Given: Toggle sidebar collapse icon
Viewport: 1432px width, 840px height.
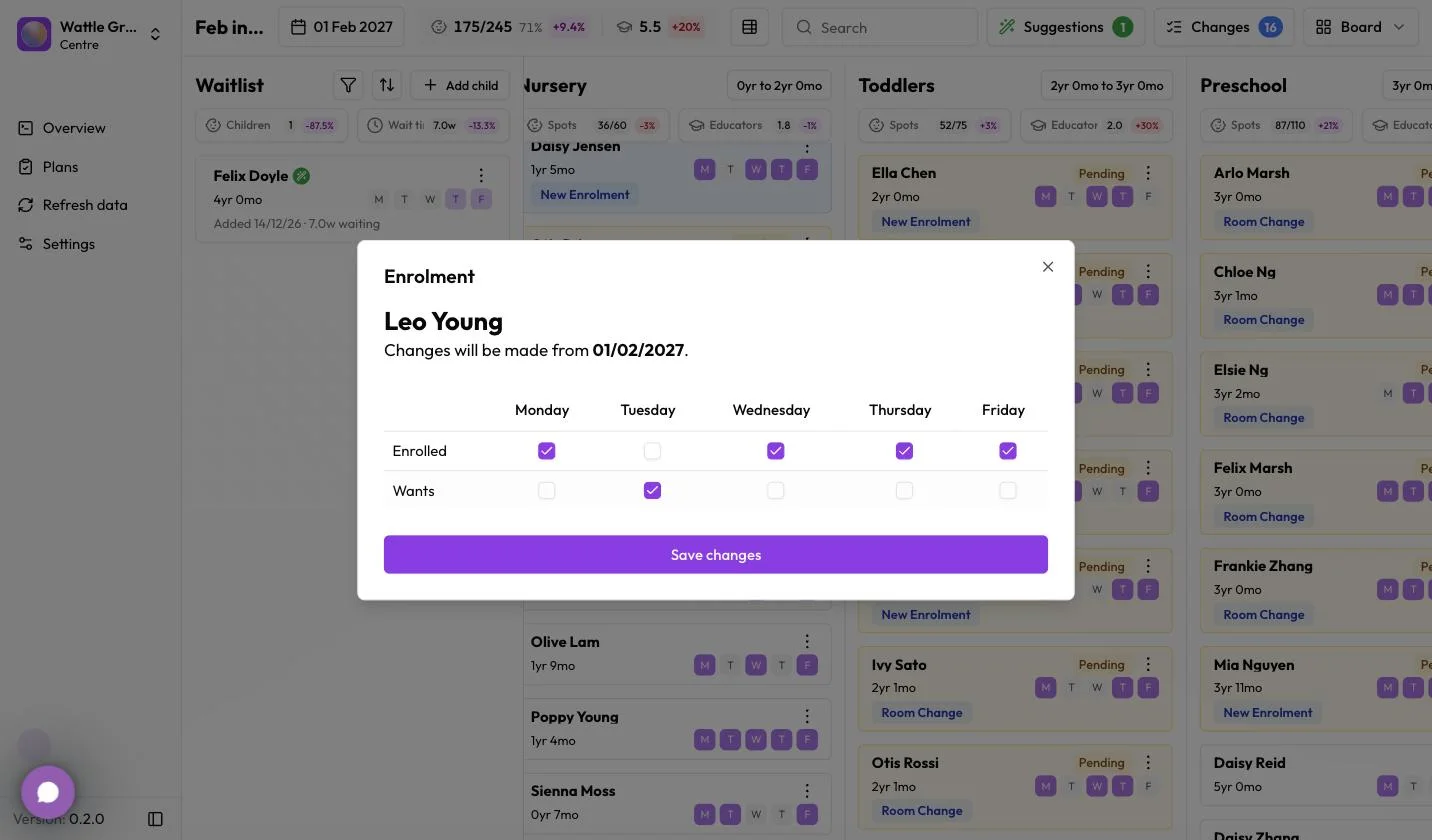Looking at the screenshot, I should click(155, 819).
